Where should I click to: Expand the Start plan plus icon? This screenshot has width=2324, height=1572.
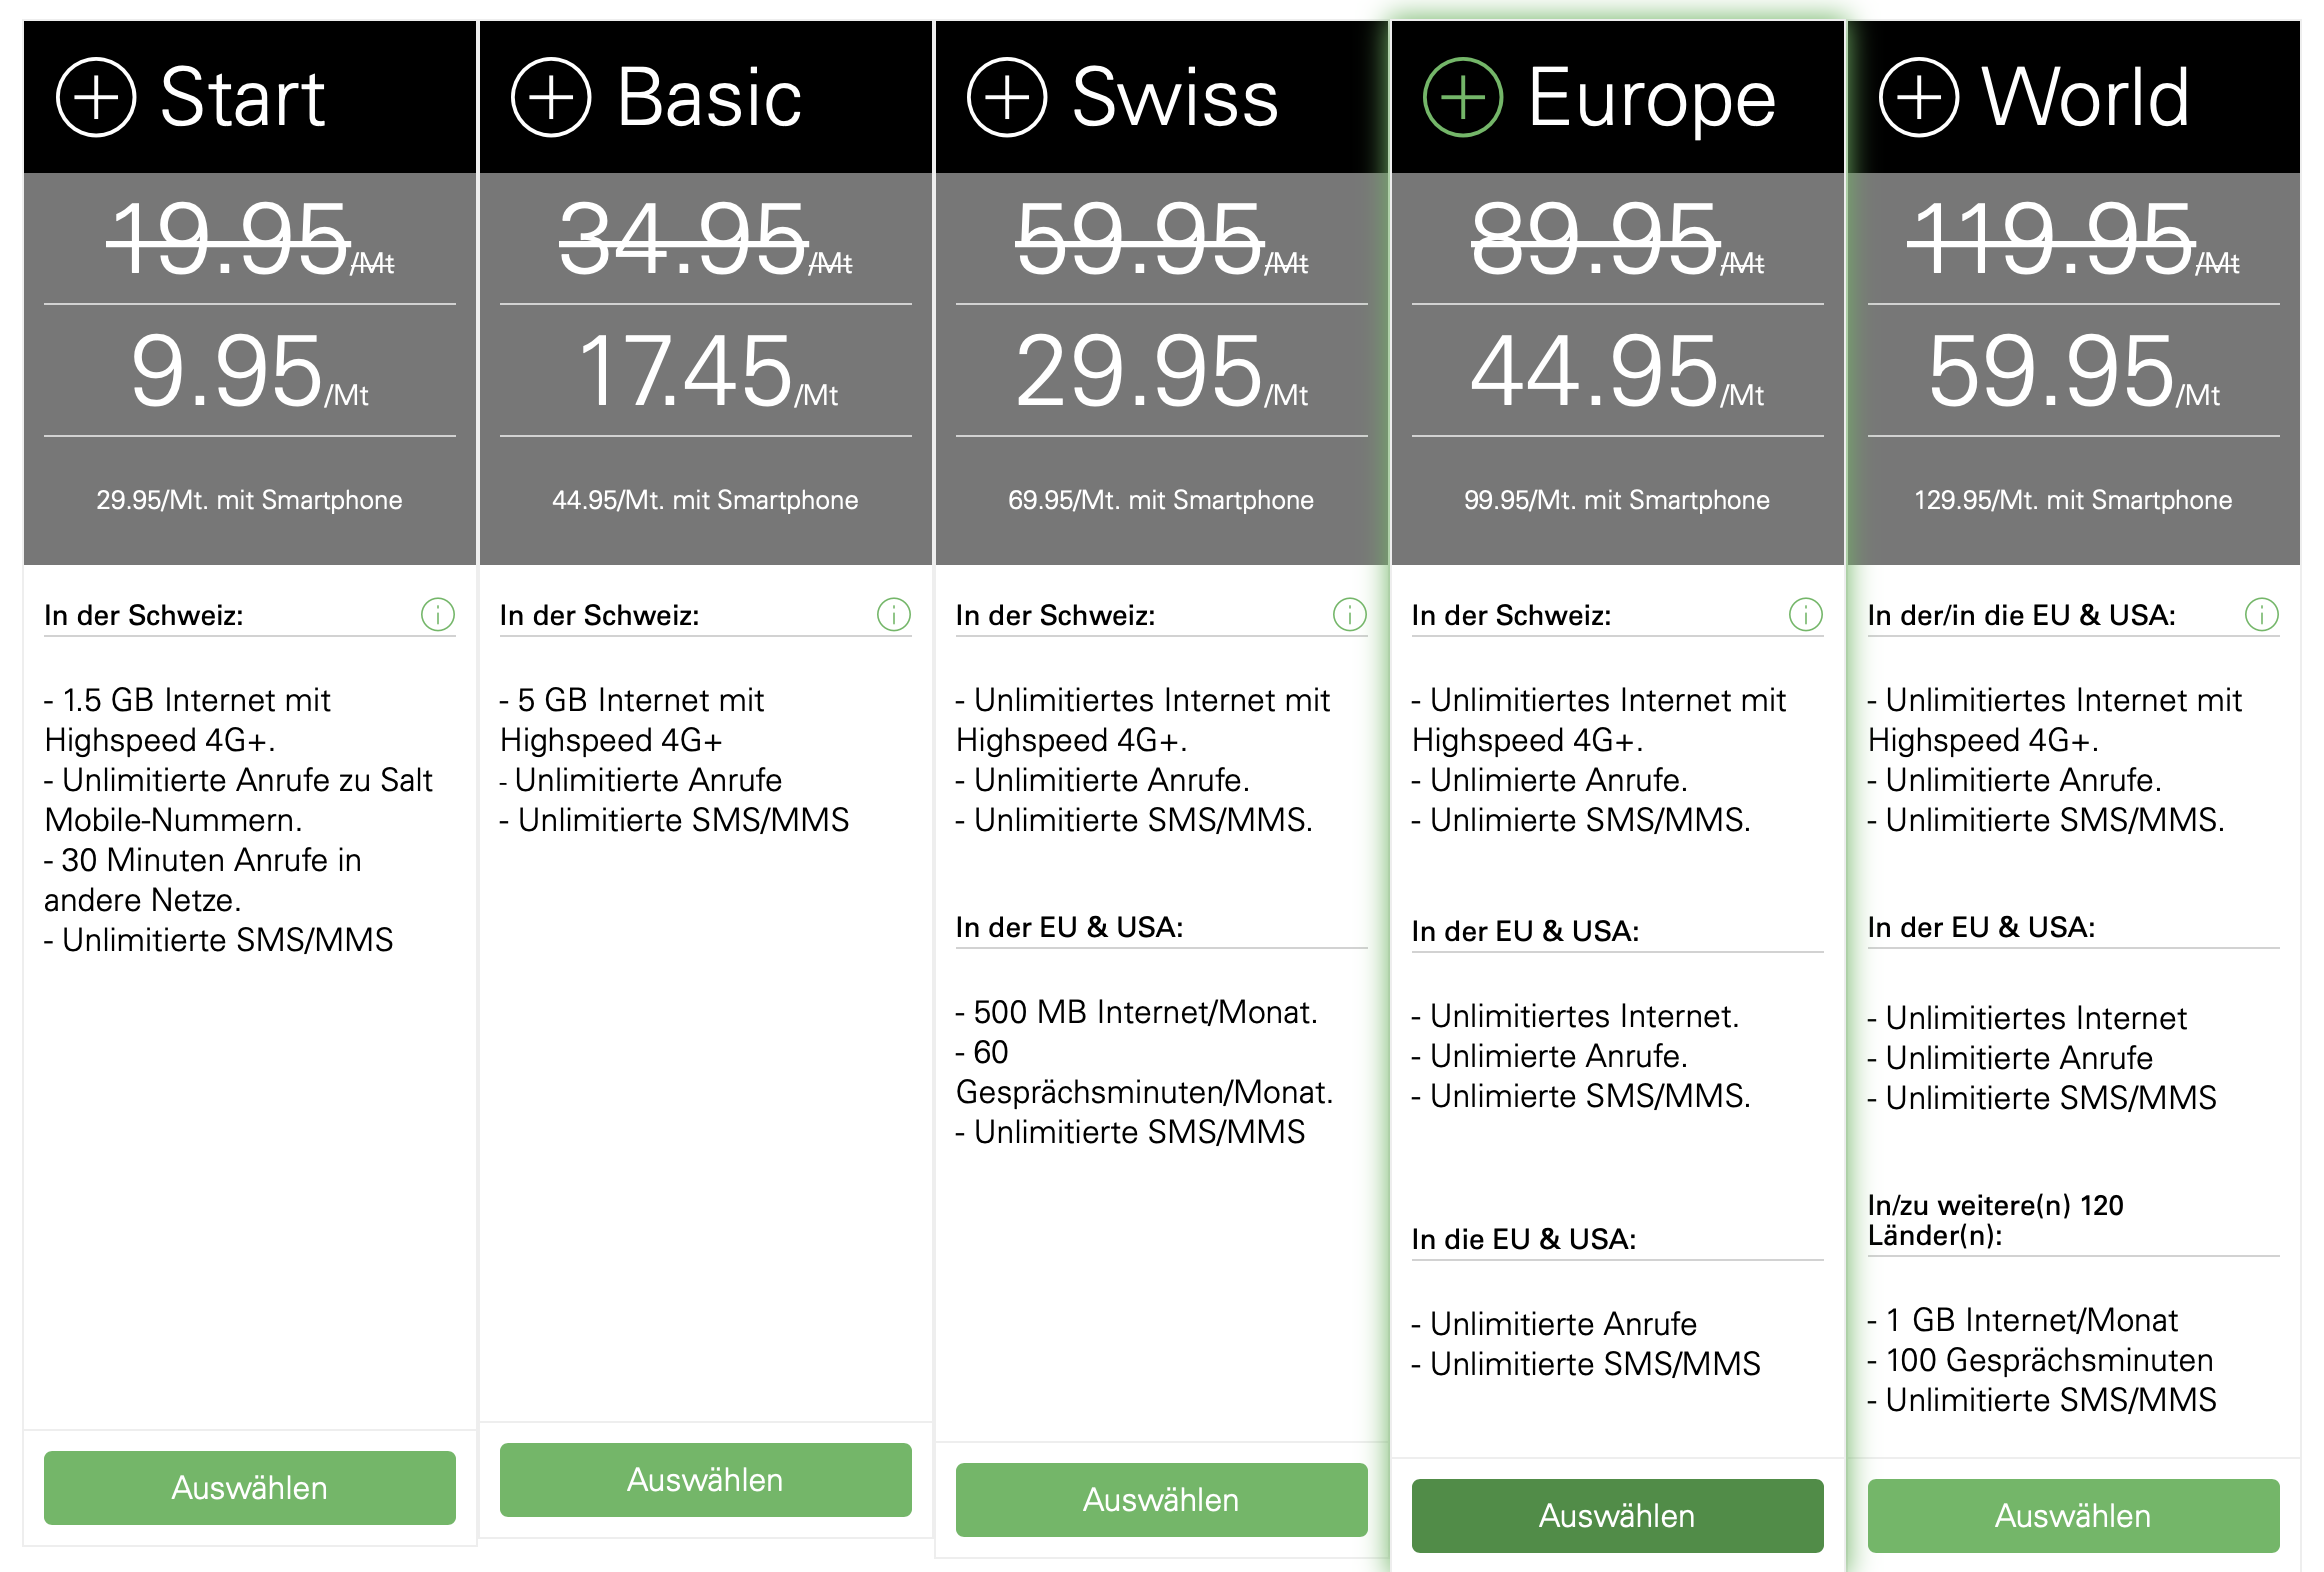coord(96,98)
